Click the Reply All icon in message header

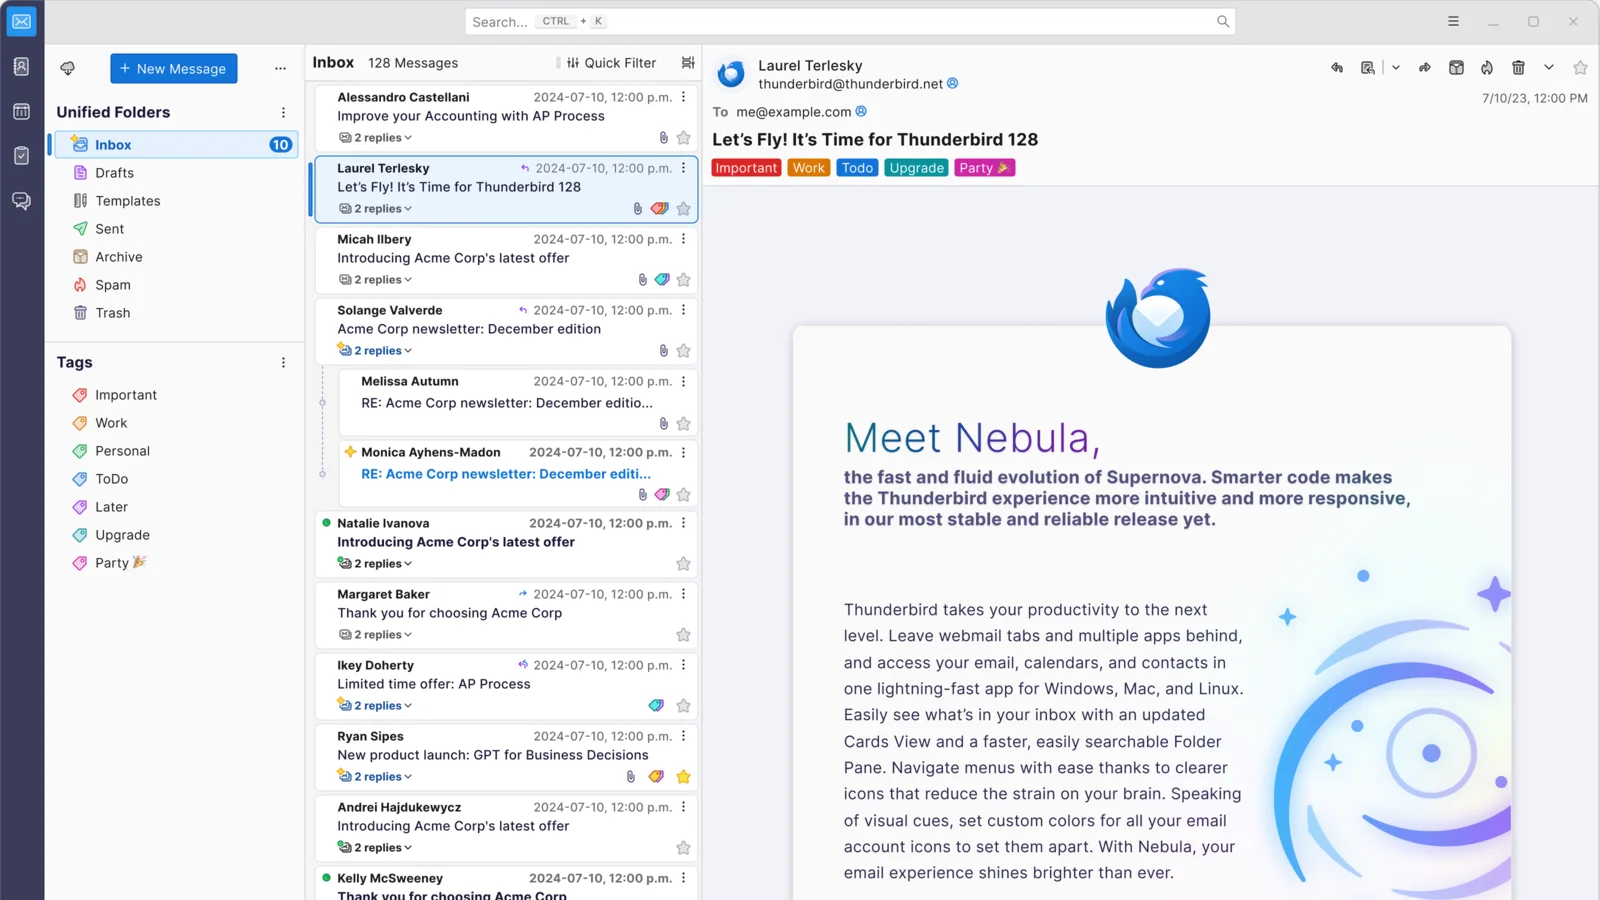click(1367, 68)
